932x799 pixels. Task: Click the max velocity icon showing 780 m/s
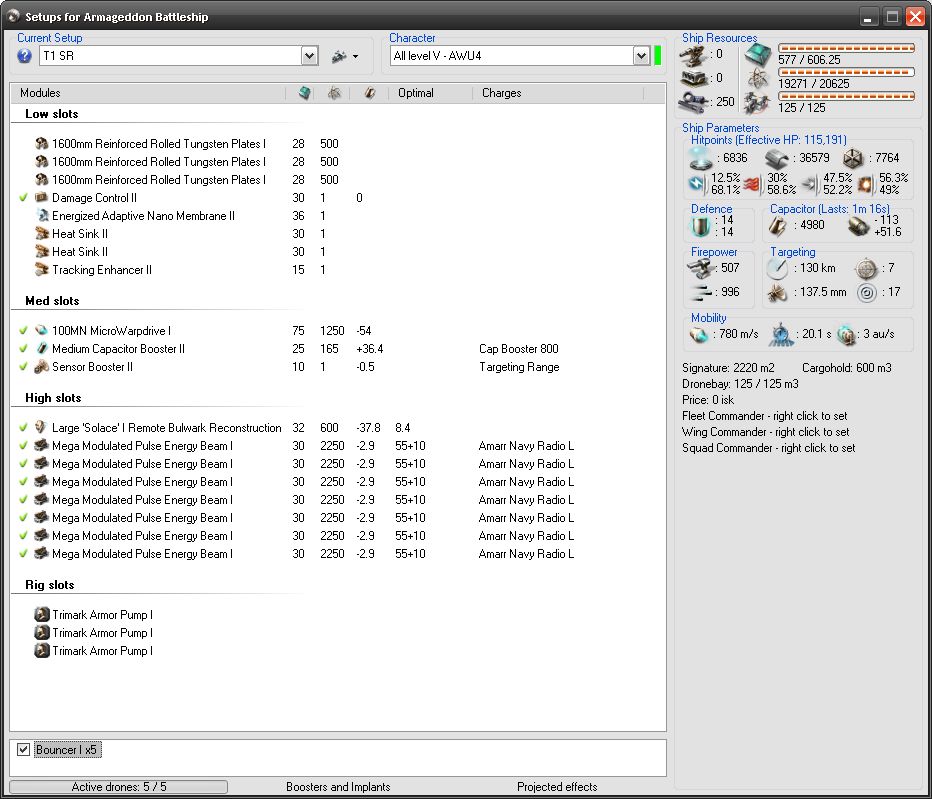click(x=700, y=335)
